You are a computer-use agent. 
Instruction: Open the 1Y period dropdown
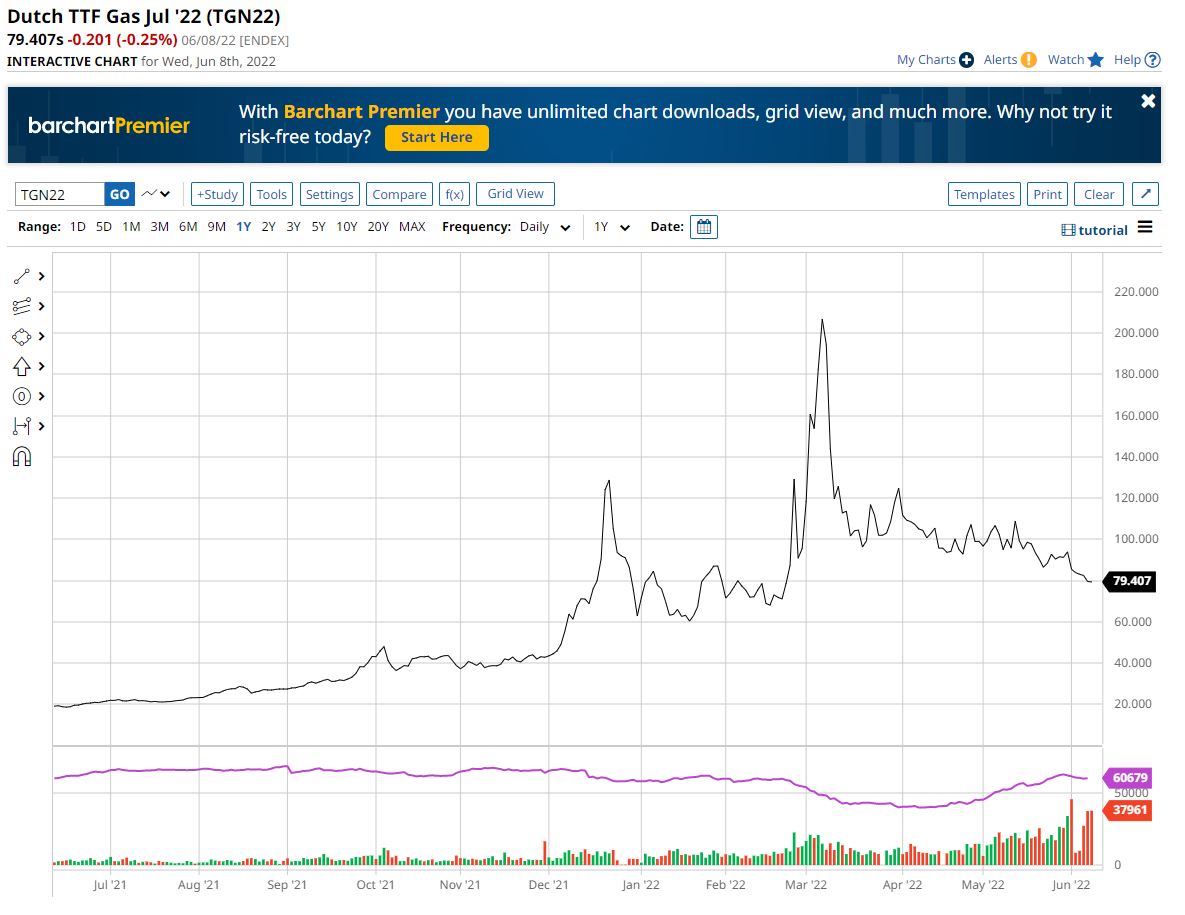click(612, 227)
